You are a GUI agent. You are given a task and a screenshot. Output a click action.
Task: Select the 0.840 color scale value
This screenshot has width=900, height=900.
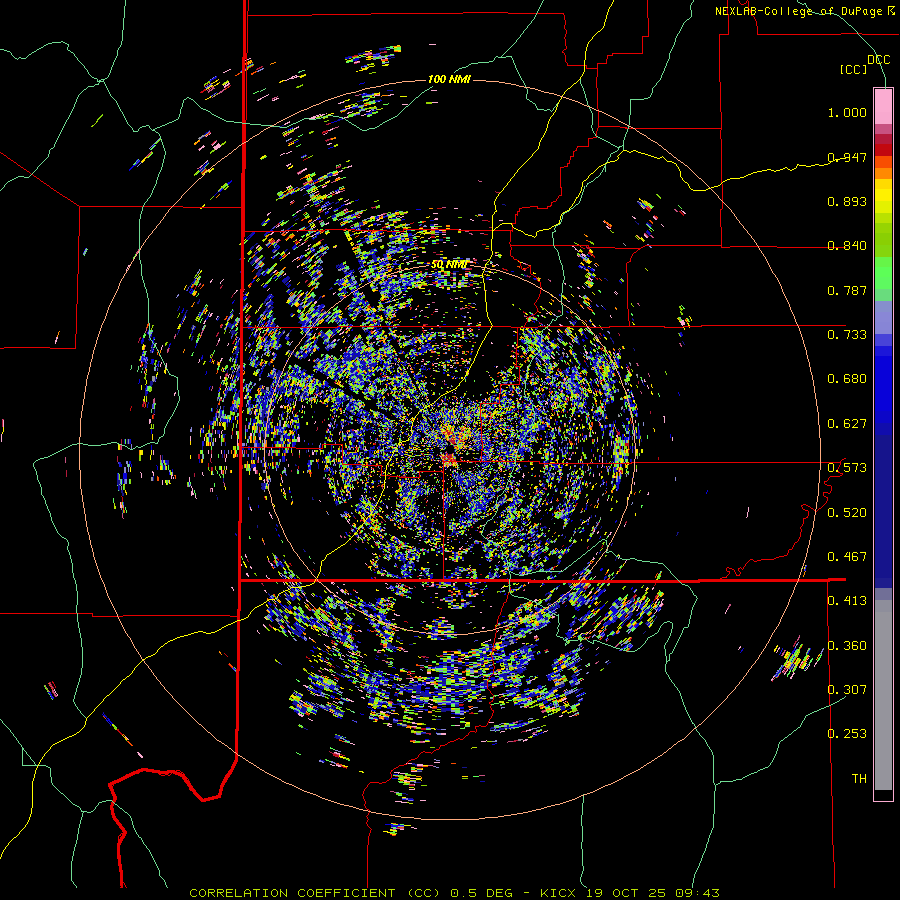847,246
